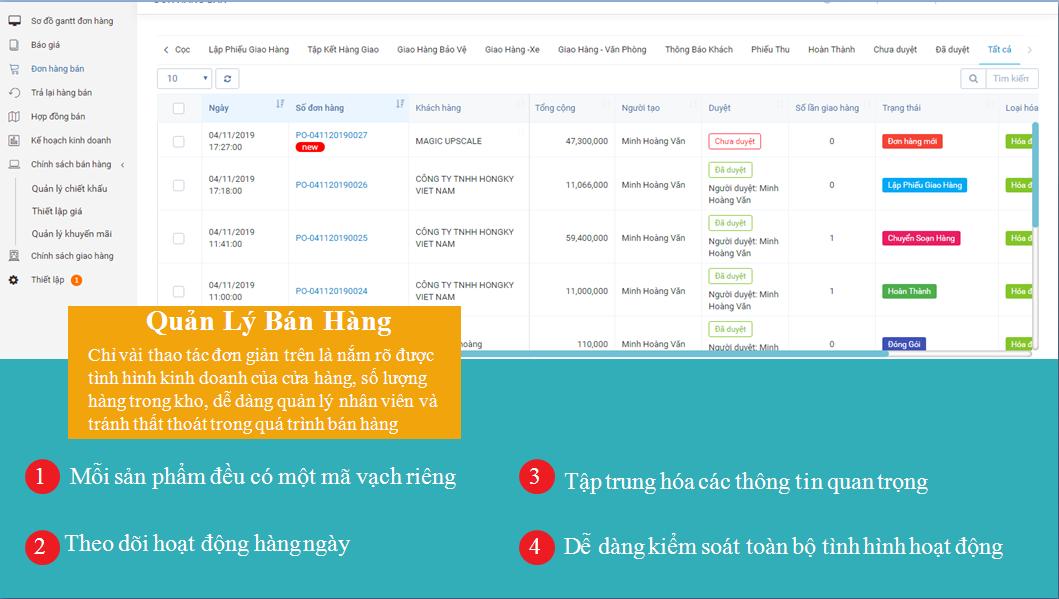Open the rows-per-page dropdown showing 10

tap(185, 78)
